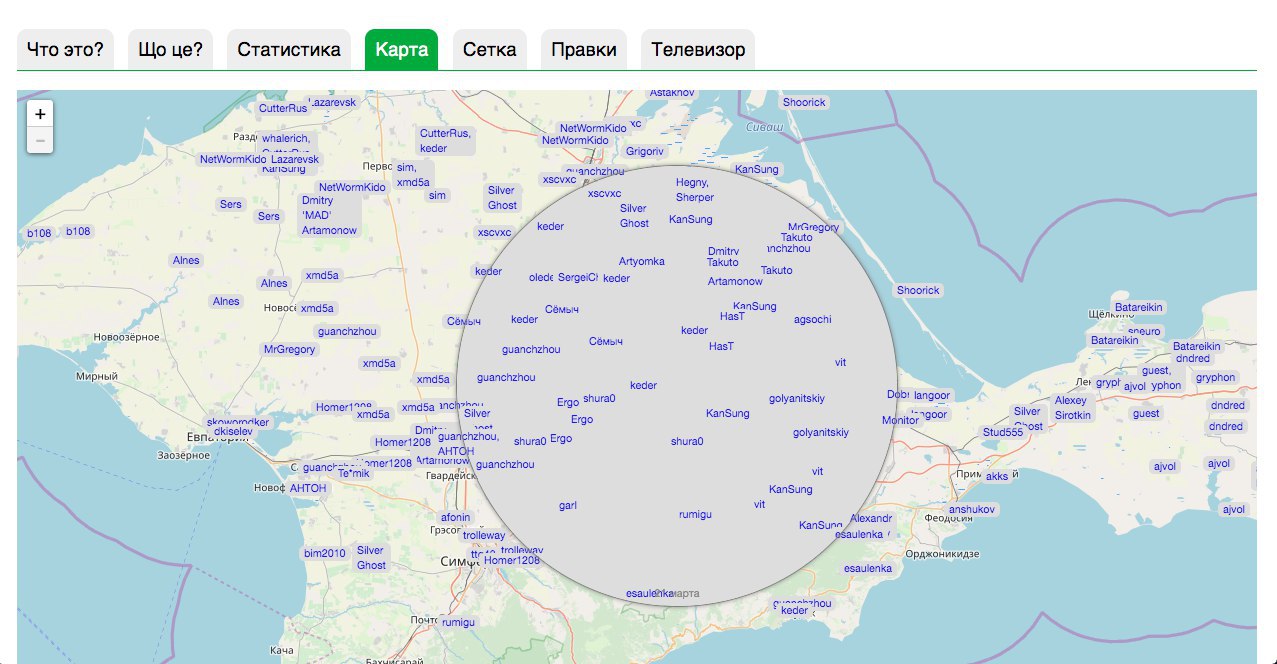Select the SergeiCh label in the circle
The image size is (1277, 664).
click(578, 277)
